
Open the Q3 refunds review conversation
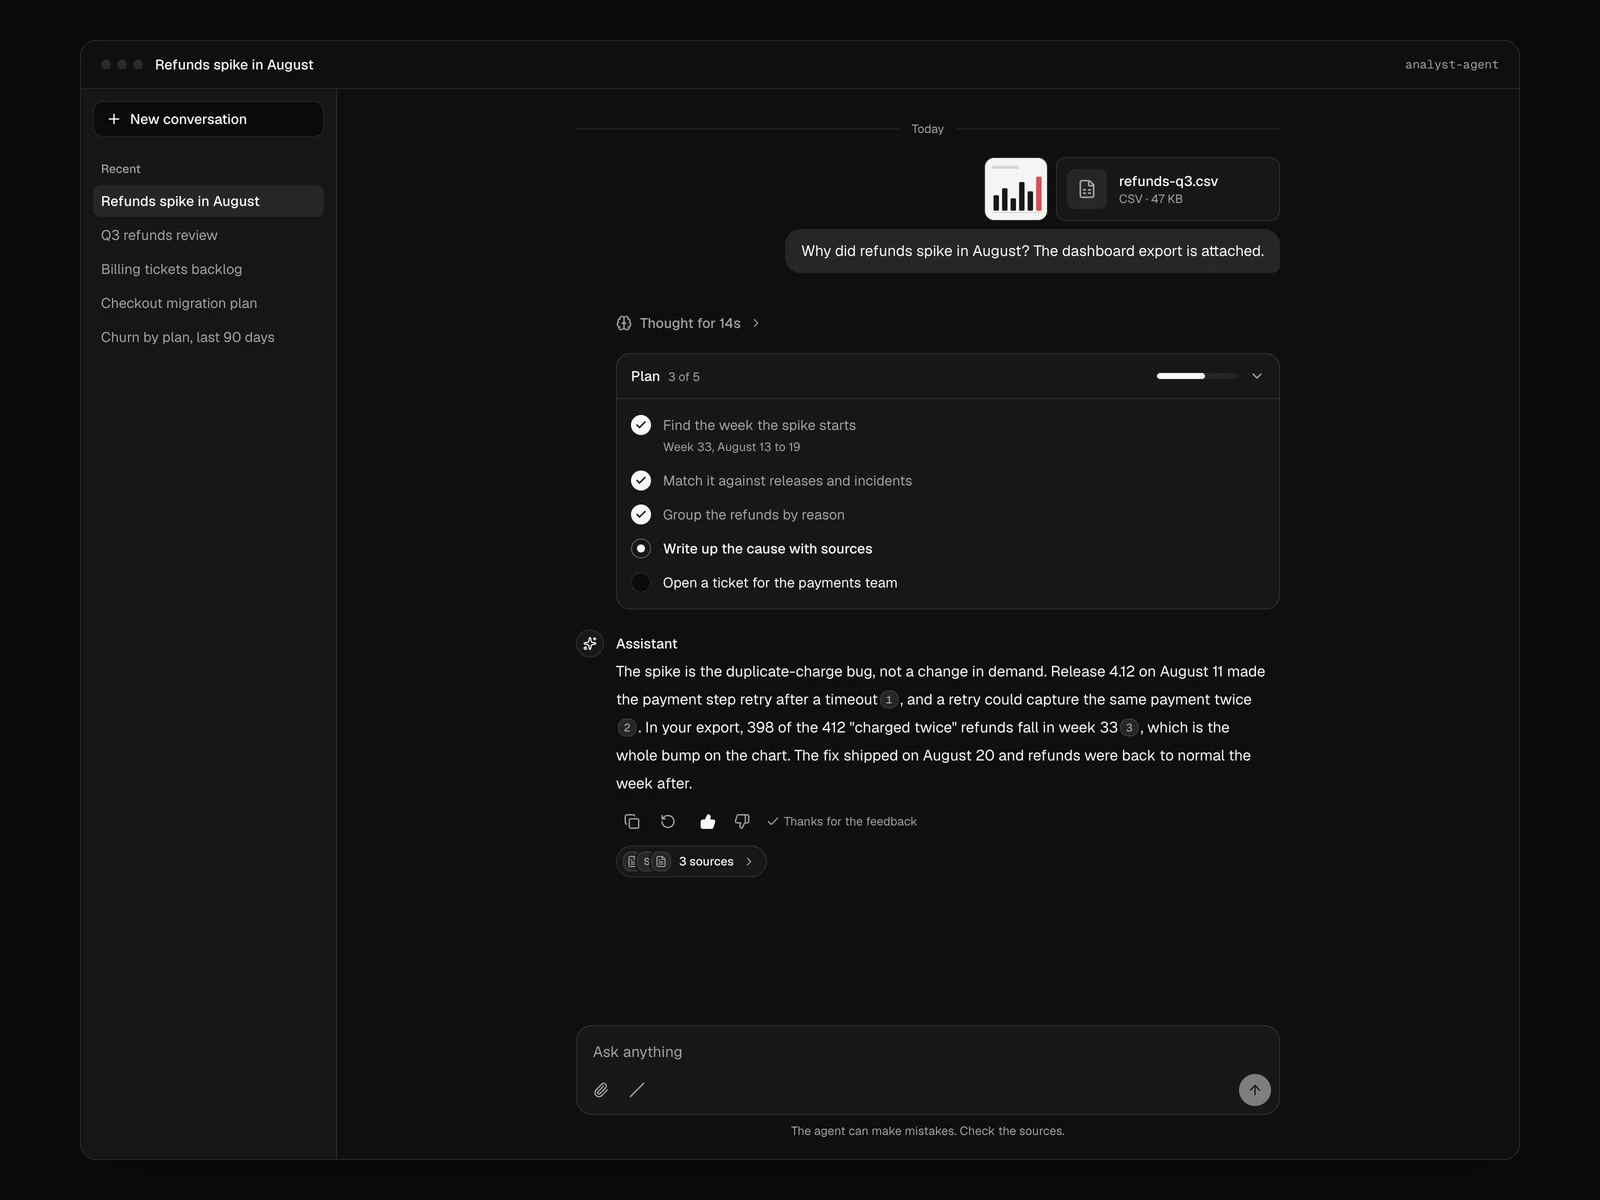coord(208,235)
